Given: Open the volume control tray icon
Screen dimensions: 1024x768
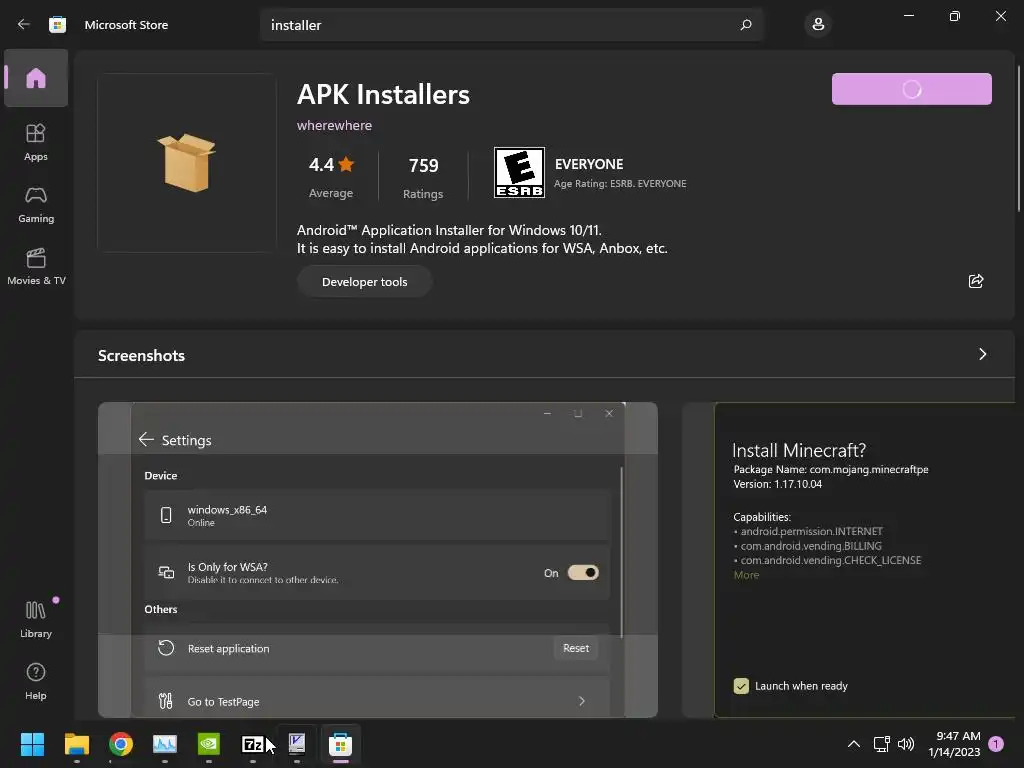Looking at the screenshot, I should 906,744.
